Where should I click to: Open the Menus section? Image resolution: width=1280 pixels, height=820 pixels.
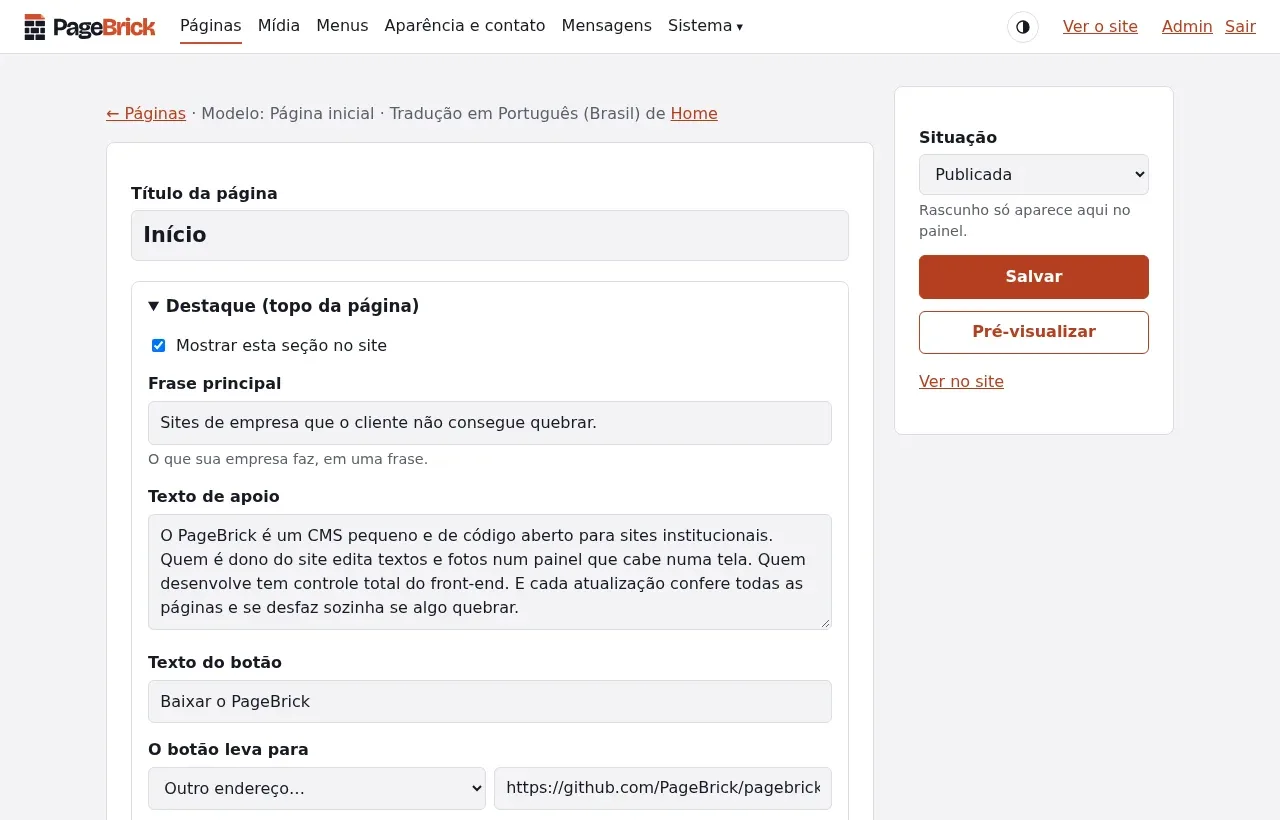tap(342, 26)
